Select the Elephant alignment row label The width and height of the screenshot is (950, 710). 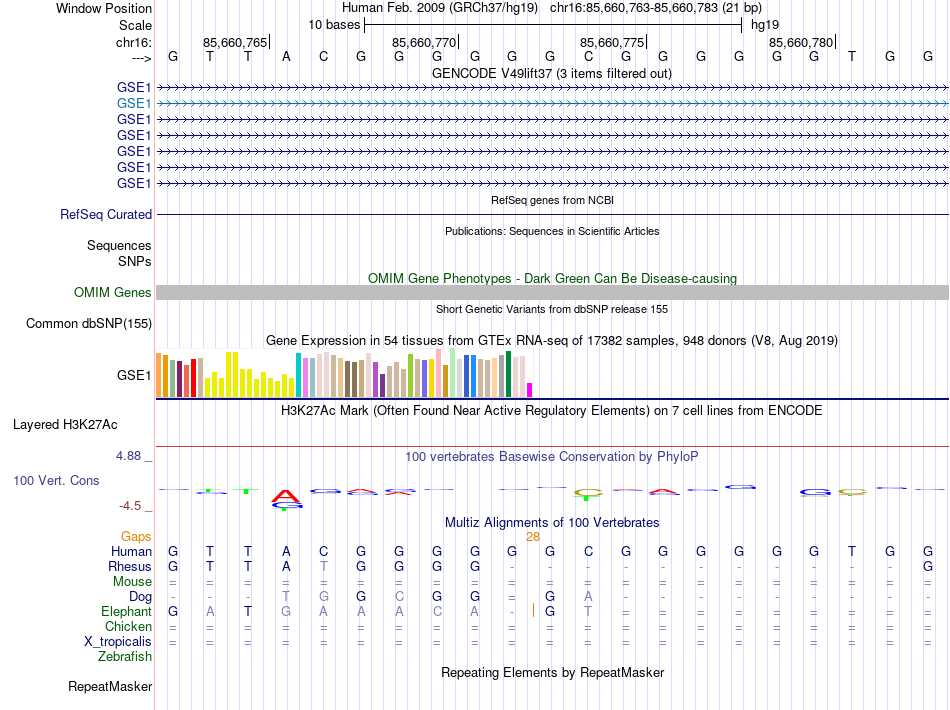click(x=126, y=611)
